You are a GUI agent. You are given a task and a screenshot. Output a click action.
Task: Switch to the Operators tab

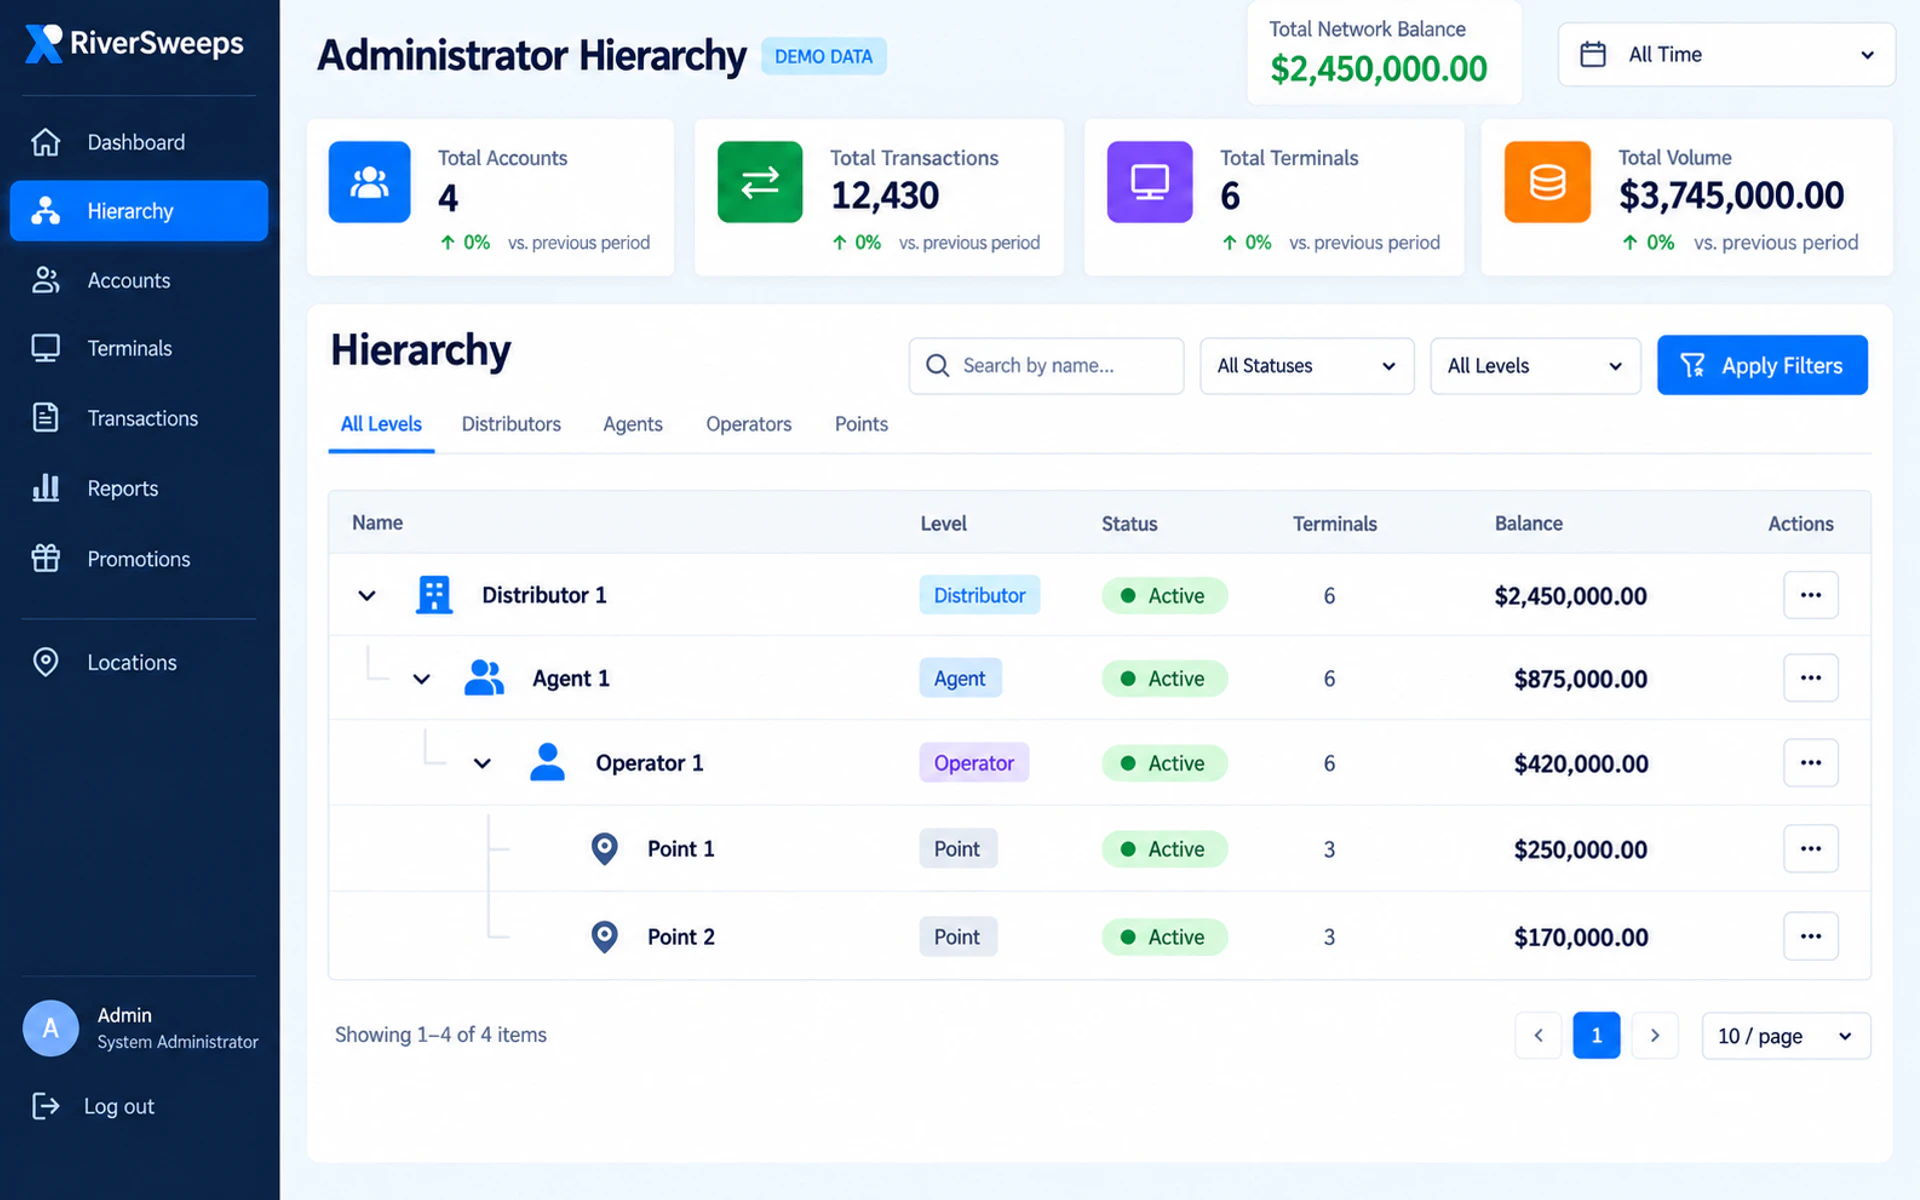tap(749, 424)
